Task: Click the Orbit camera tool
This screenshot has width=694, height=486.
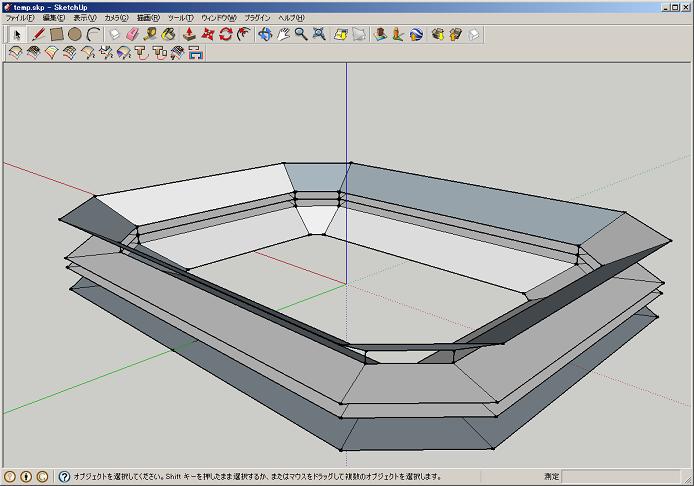Action: pos(265,34)
